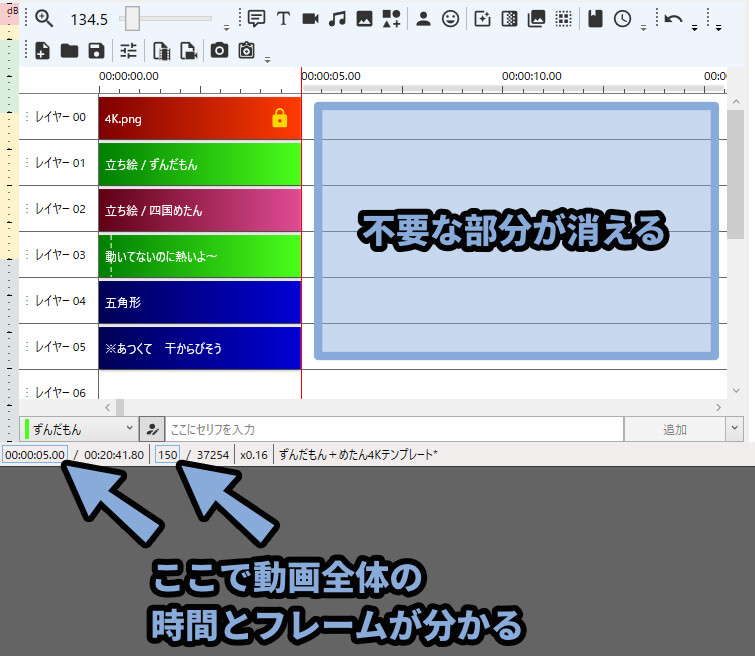Click the 00:00:00.00 ruler mark

click(129, 76)
